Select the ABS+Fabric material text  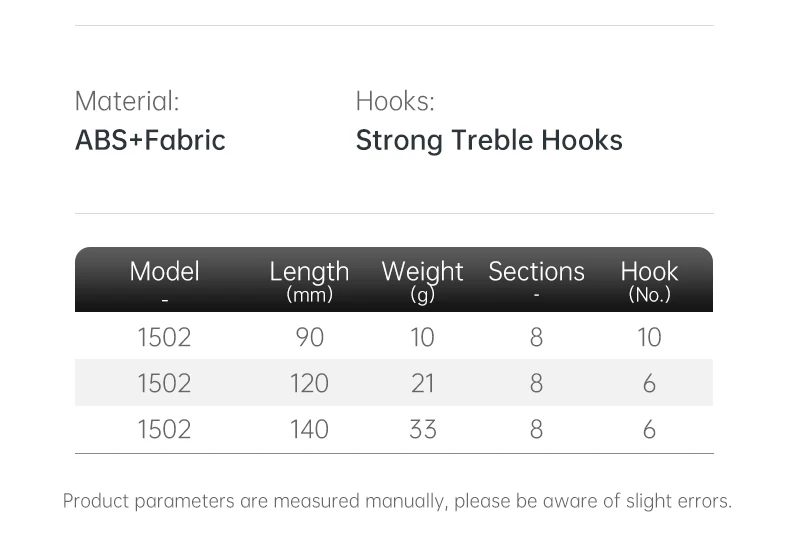click(x=150, y=140)
